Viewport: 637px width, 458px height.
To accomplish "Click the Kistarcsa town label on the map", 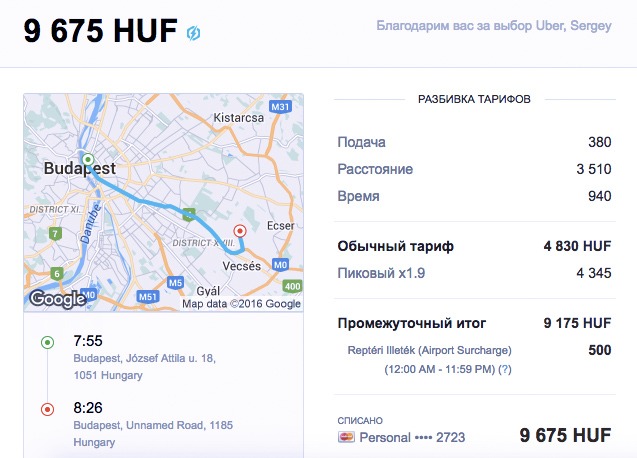I will click(239, 117).
